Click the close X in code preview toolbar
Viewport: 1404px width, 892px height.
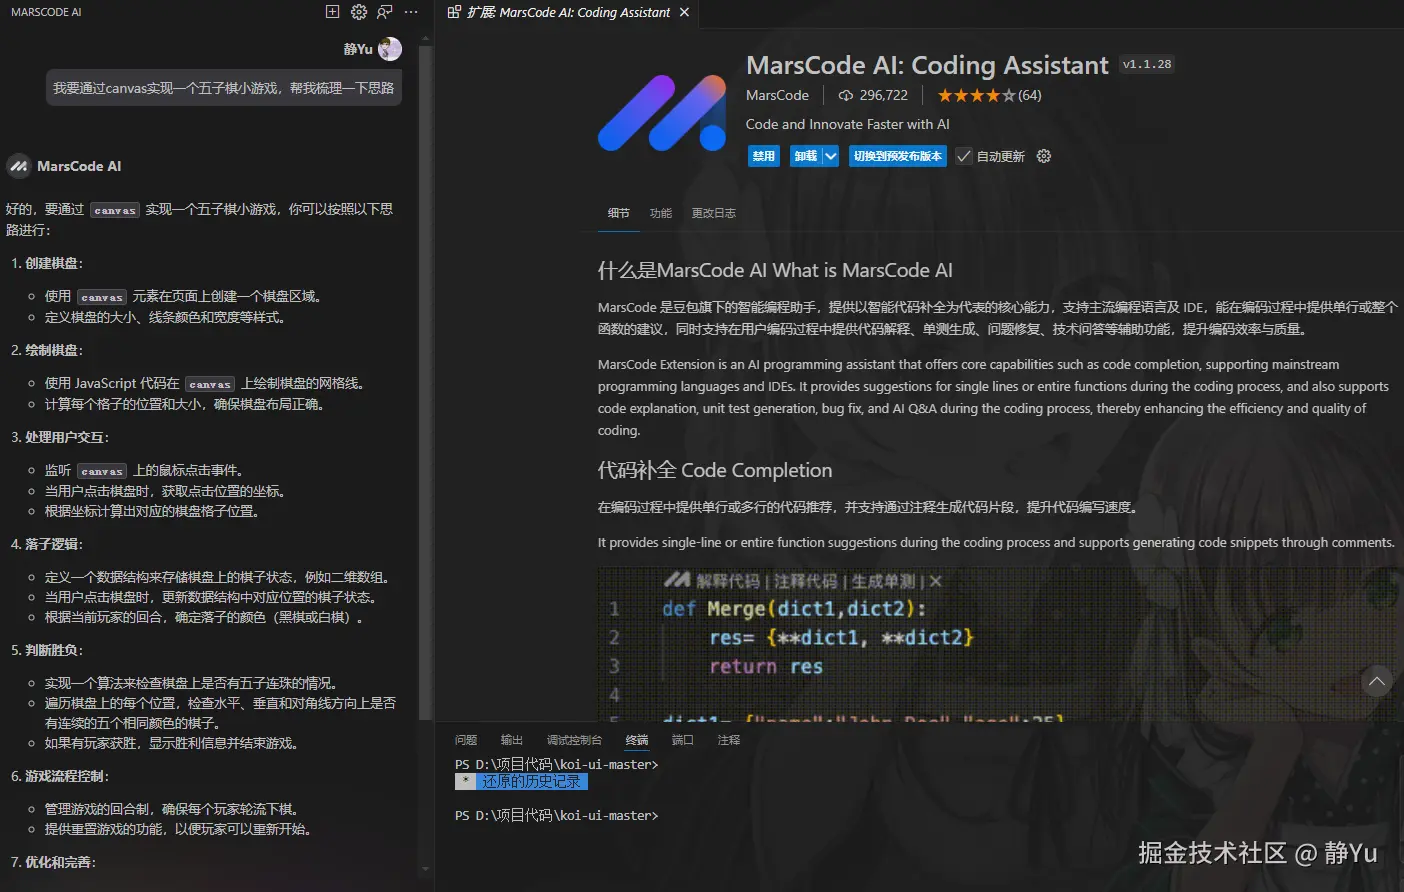click(935, 581)
